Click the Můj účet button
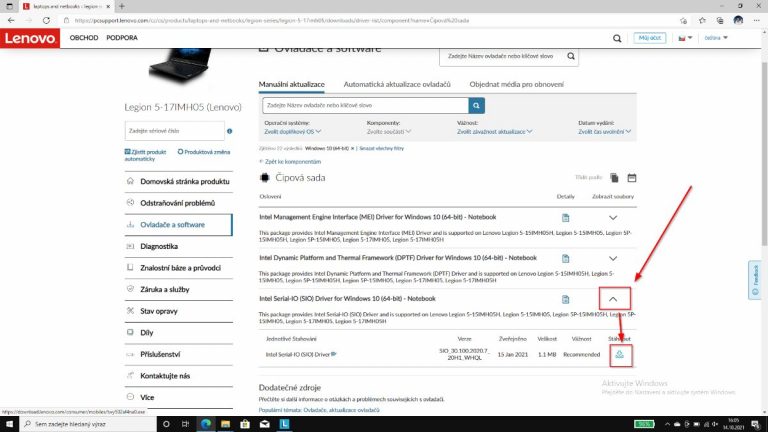The width and height of the screenshot is (768, 432). [x=650, y=39]
